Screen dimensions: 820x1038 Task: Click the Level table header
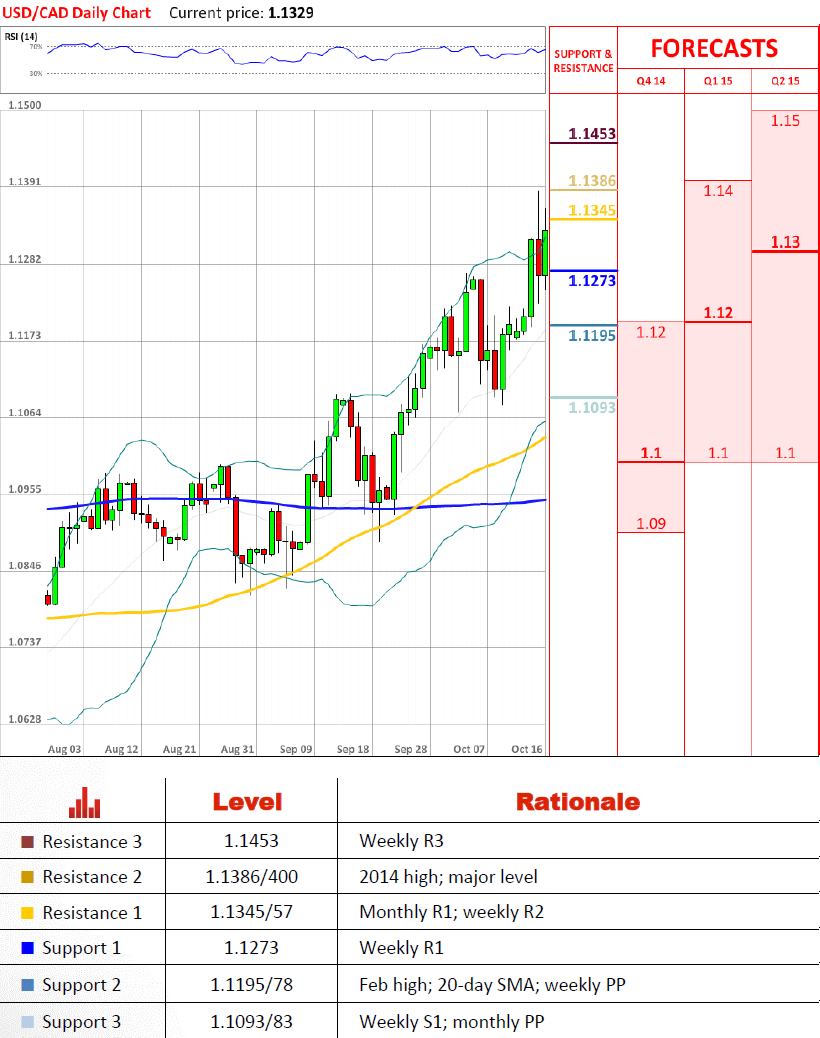click(248, 802)
